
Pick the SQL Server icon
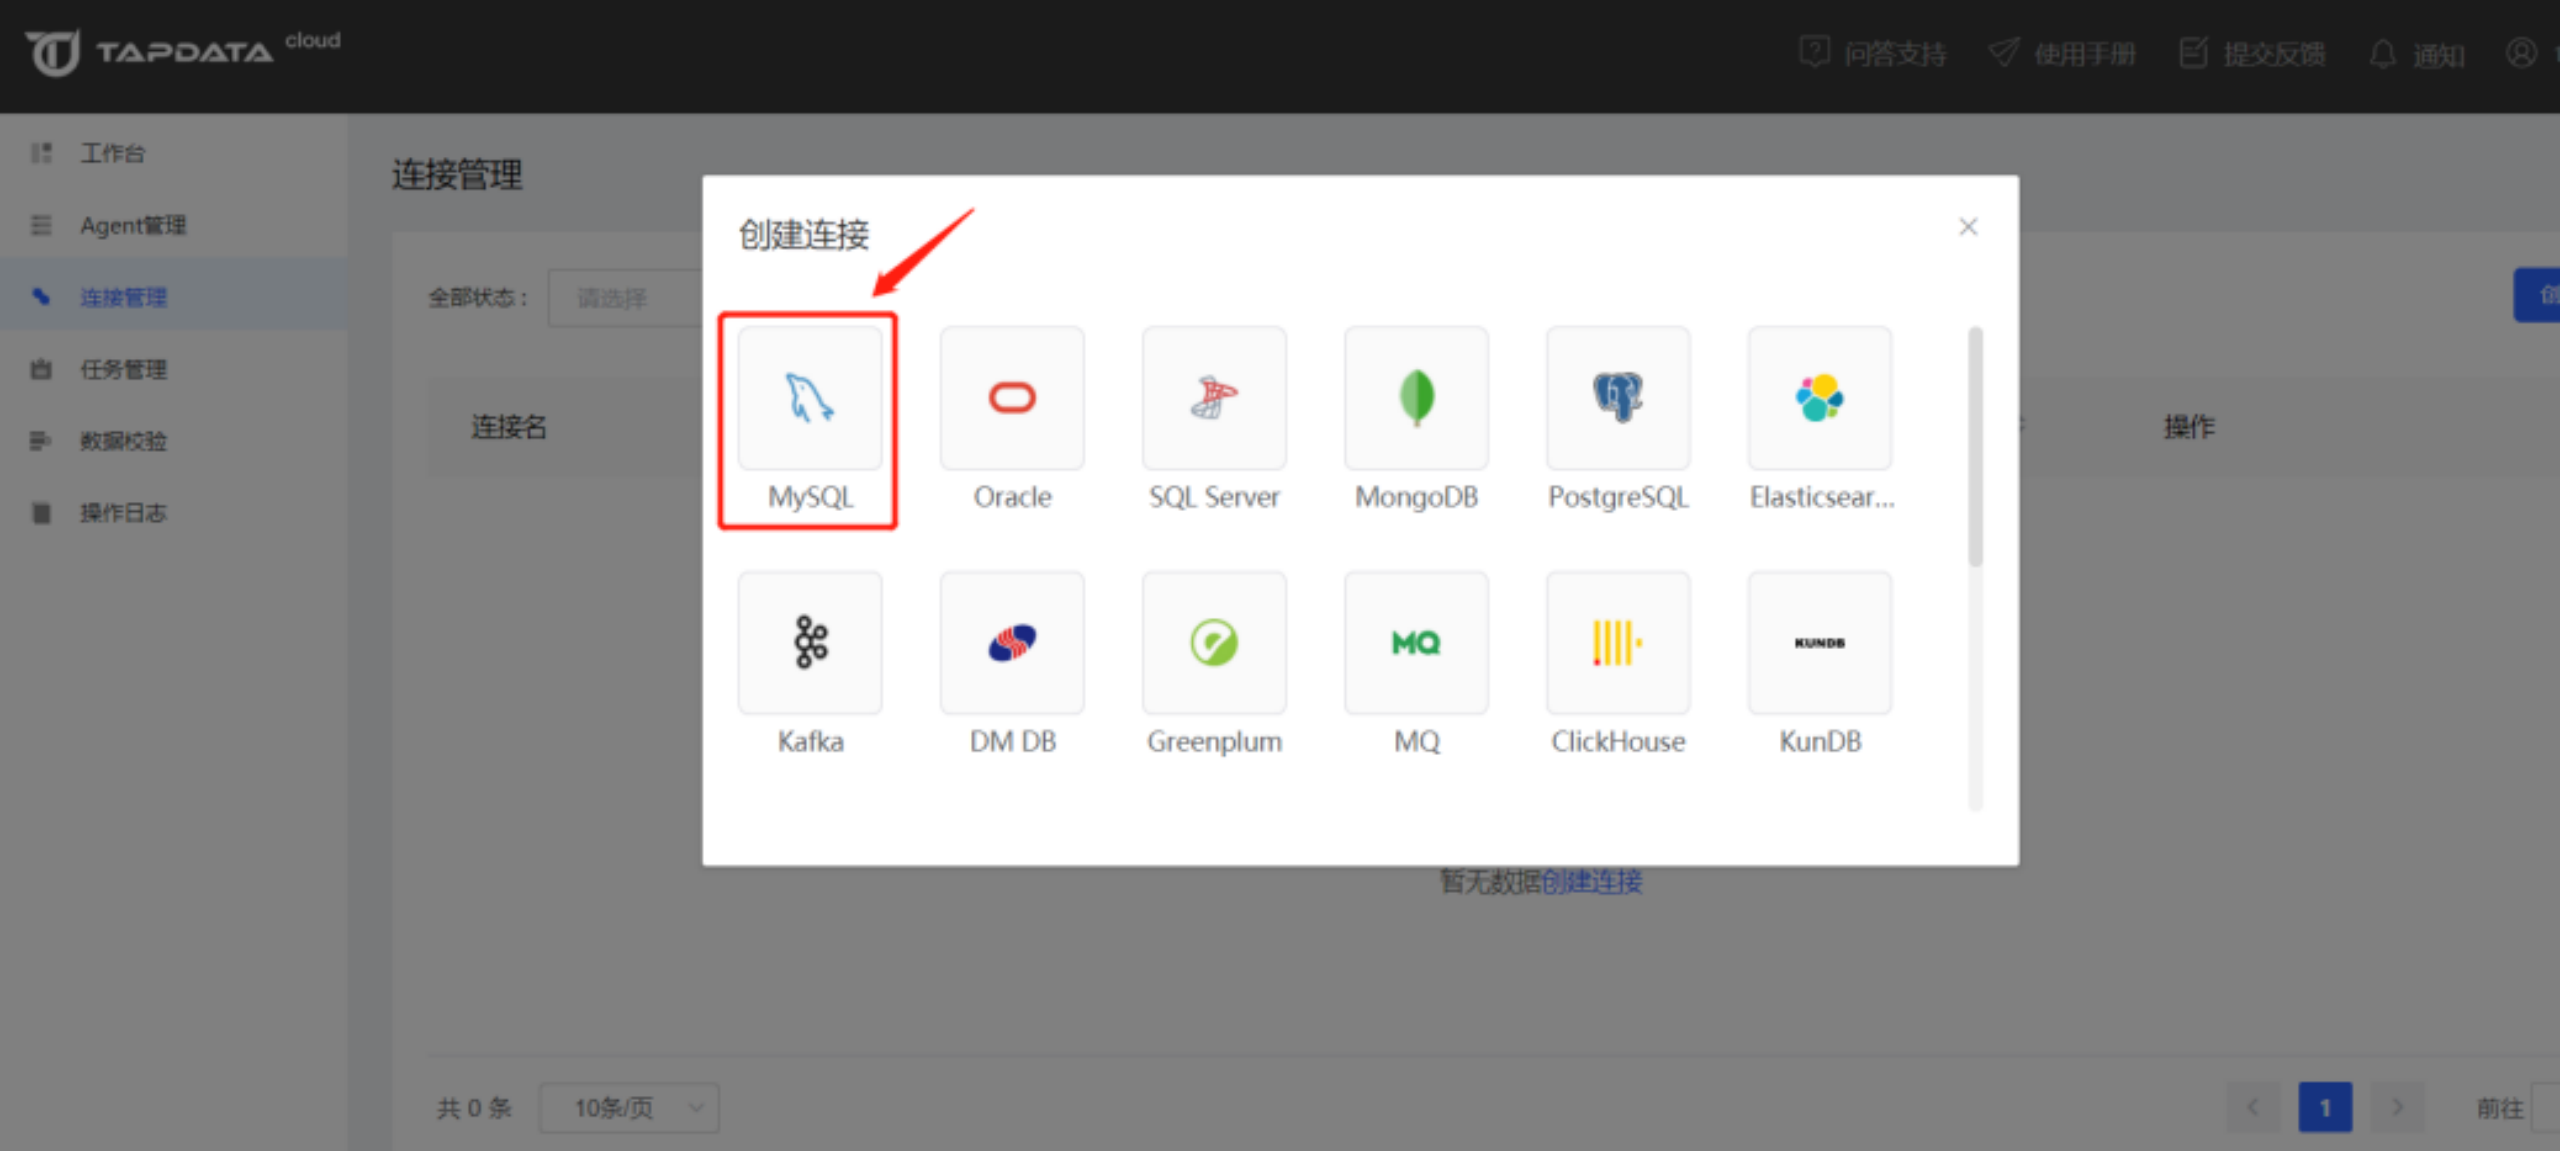point(1214,399)
